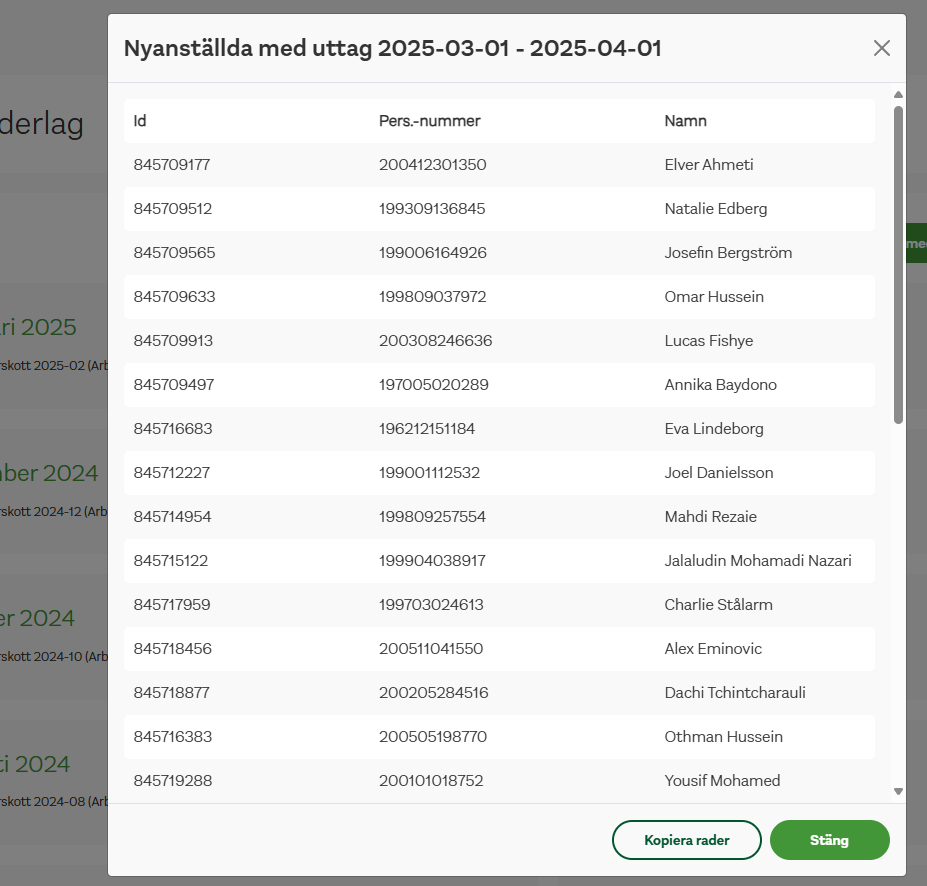The height and width of the screenshot is (886, 927).
Task: Click the name Yousif Mohamed
Action: pyautogui.click(x=722, y=781)
